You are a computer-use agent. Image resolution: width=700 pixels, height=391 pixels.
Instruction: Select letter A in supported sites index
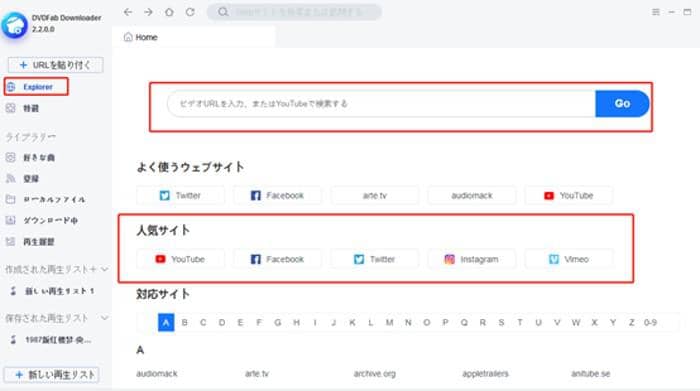pyautogui.click(x=166, y=322)
